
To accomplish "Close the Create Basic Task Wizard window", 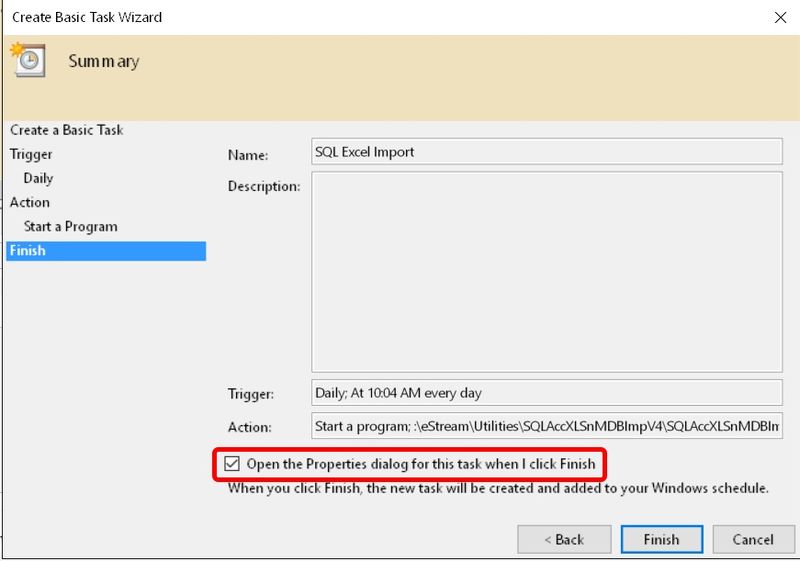I will coord(778,17).
